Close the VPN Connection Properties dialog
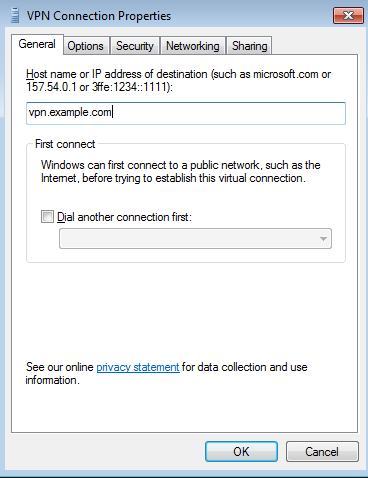Screen dimensions: 368x478 click(348, 16)
